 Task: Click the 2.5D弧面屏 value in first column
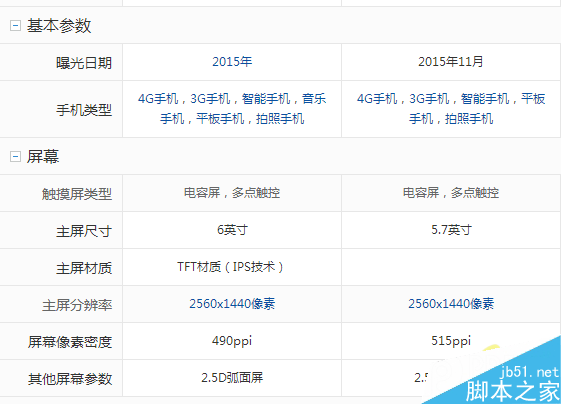232,378
